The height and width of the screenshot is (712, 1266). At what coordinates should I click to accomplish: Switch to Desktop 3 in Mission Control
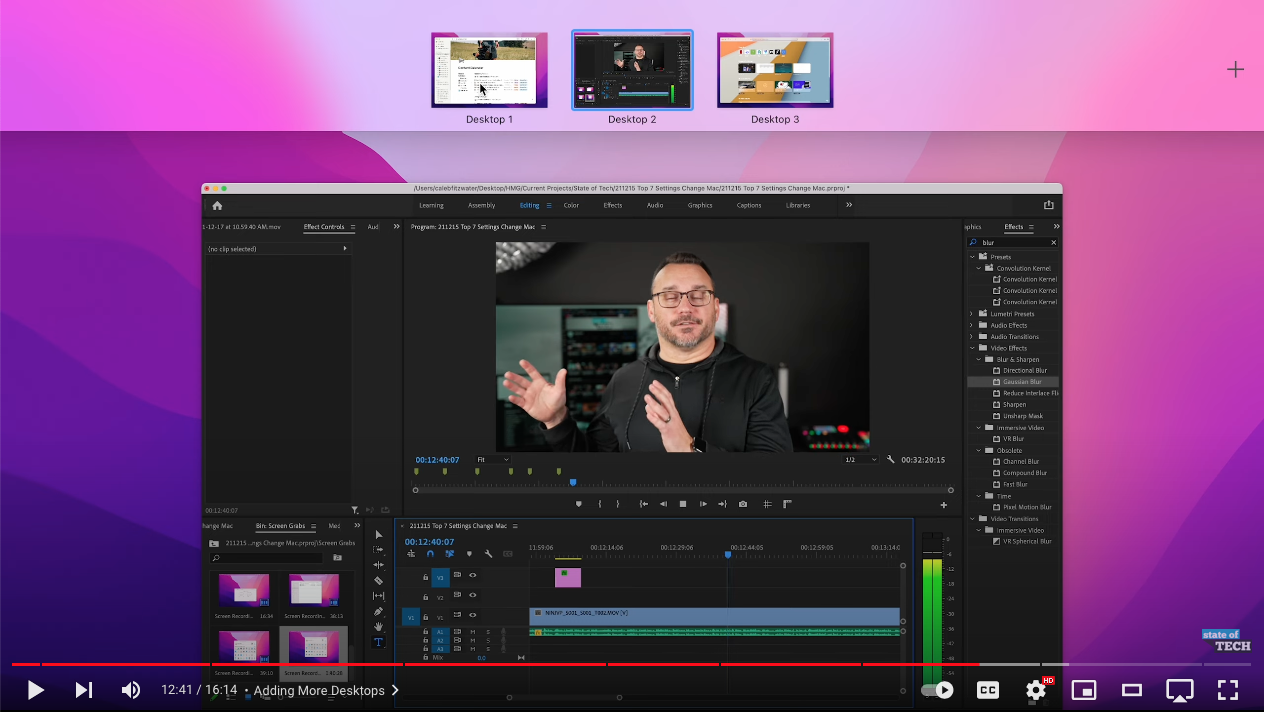tap(775, 70)
